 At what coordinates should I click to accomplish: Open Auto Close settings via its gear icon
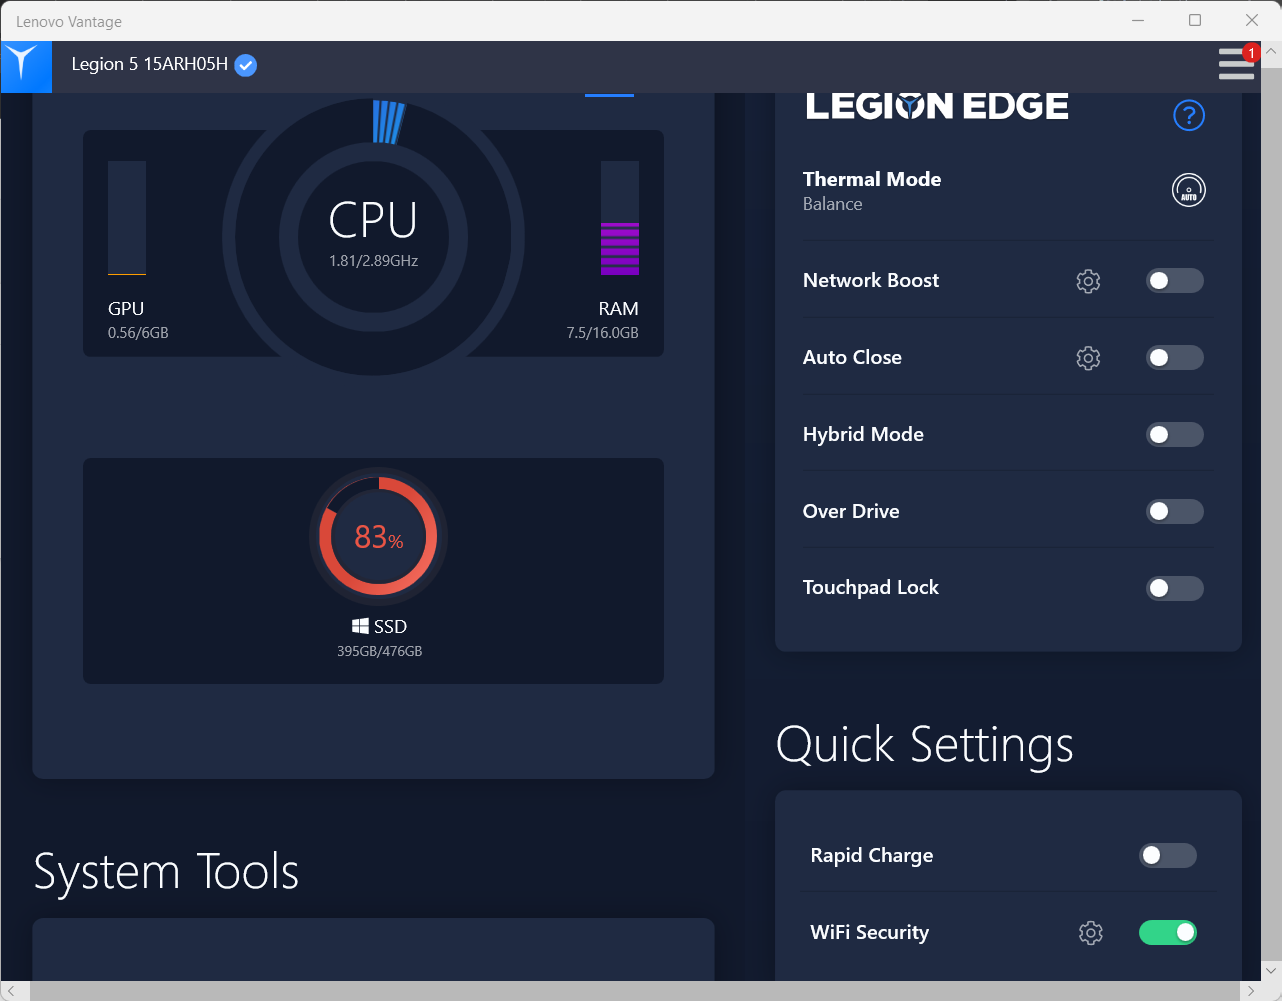[x=1088, y=357]
